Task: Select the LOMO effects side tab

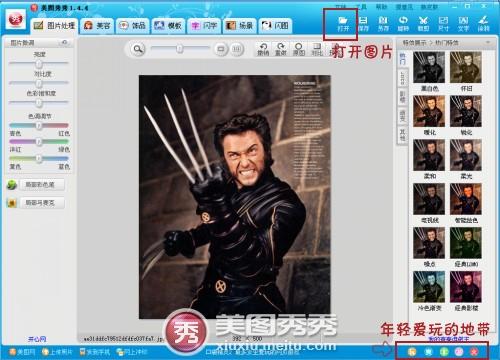Action: point(403,78)
